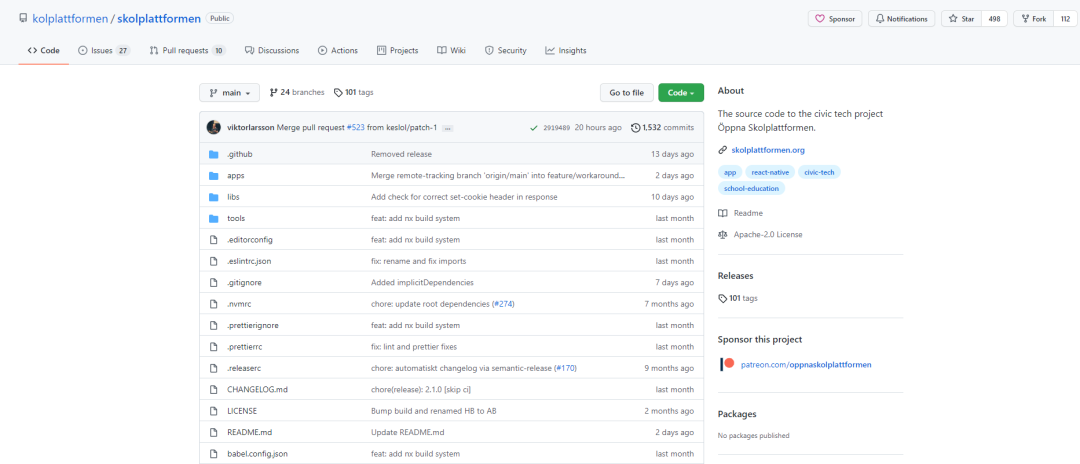
Task: Click the Sponsor button
Action: [835, 19]
